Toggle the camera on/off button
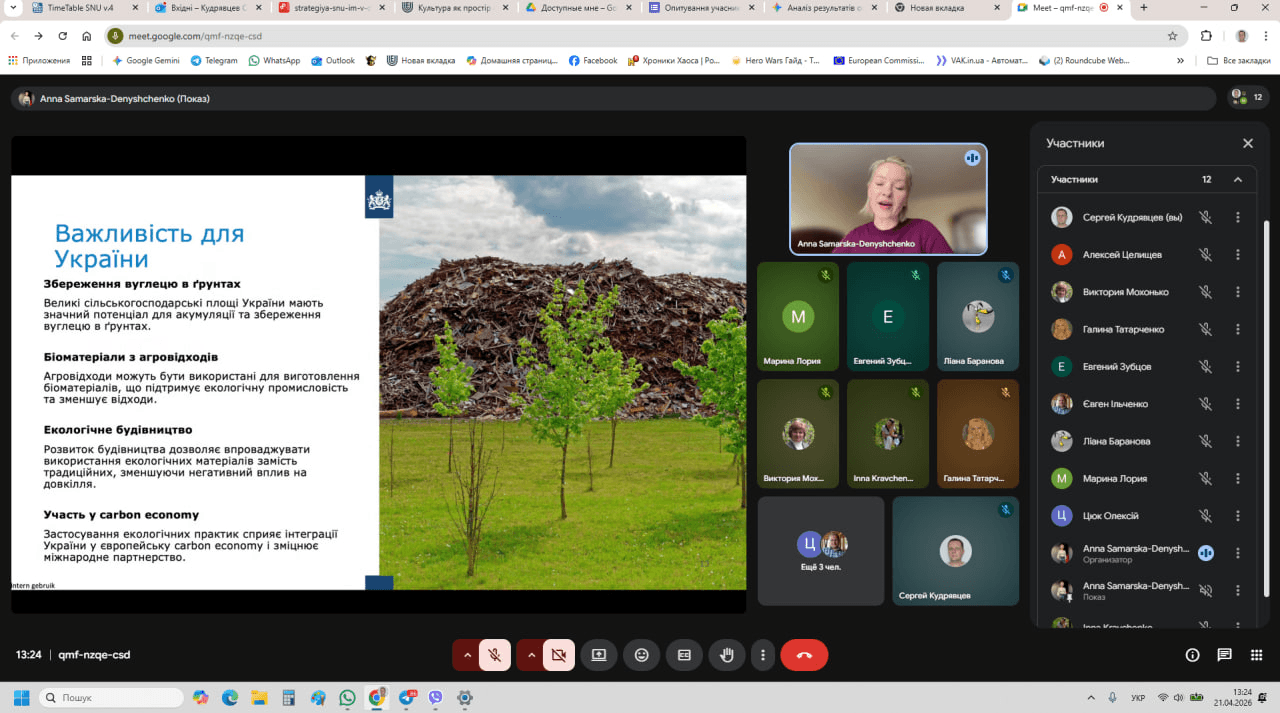 pyautogui.click(x=559, y=655)
